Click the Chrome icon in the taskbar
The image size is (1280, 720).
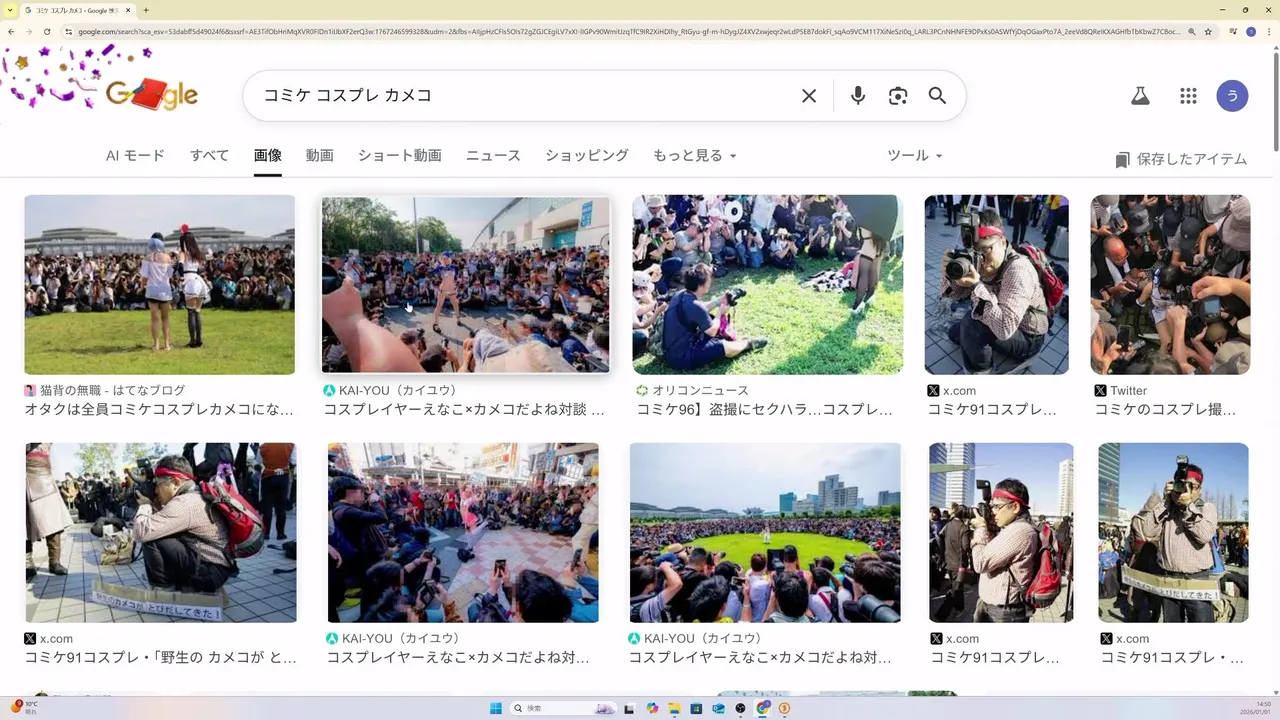click(x=762, y=708)
